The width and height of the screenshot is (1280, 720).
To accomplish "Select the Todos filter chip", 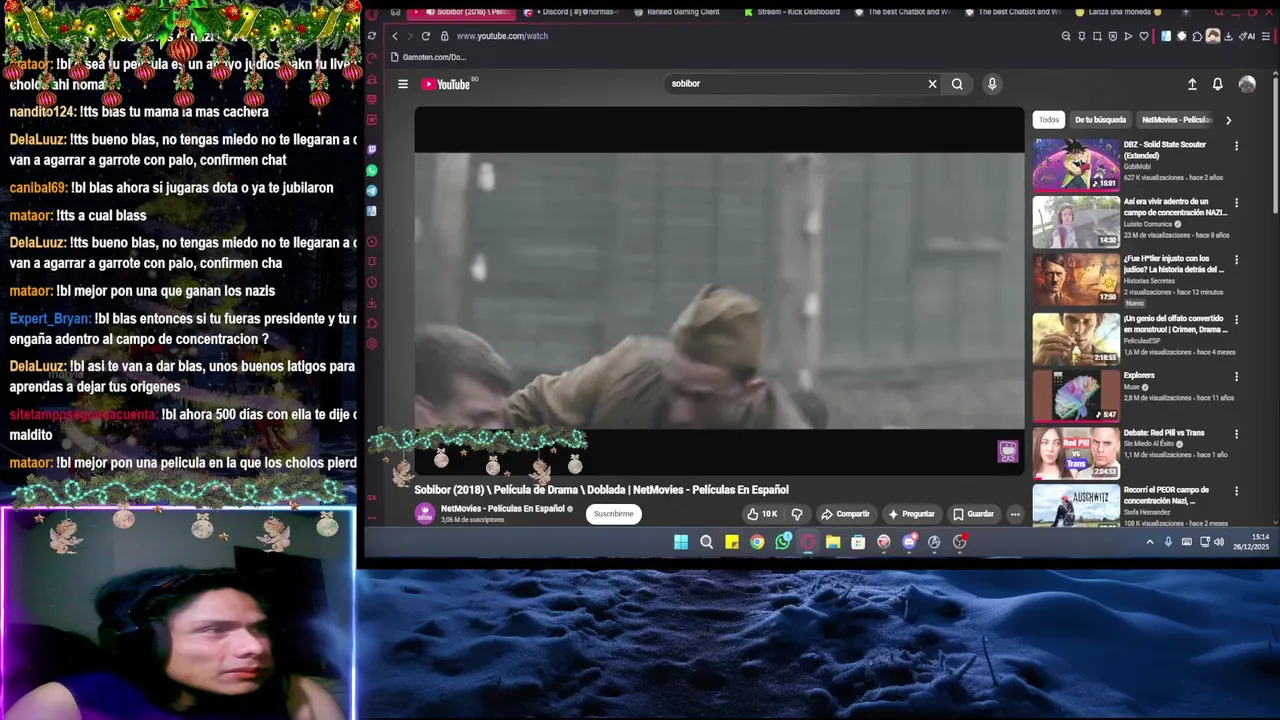I will [x=1049, y=120].
